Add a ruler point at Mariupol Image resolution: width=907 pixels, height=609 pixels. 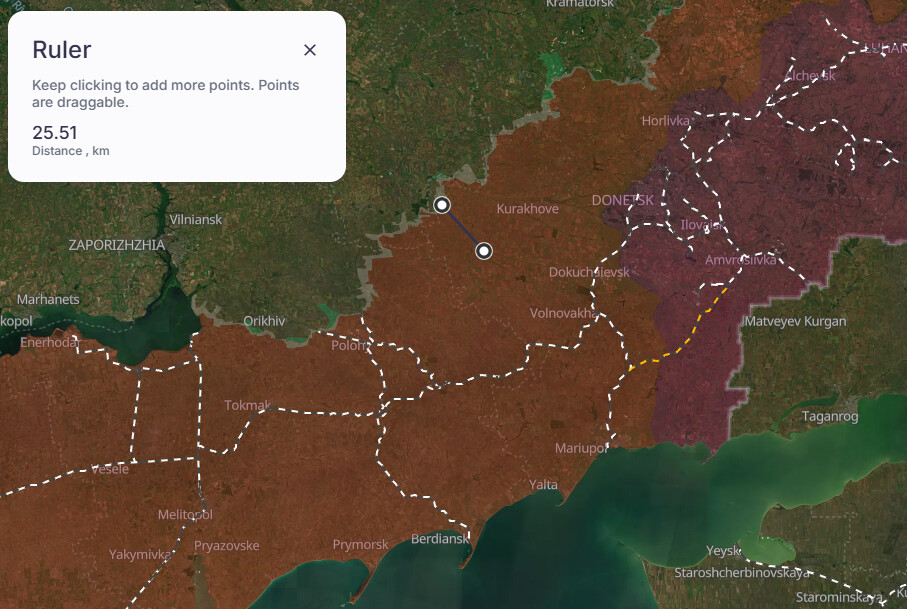pos(581,448)
